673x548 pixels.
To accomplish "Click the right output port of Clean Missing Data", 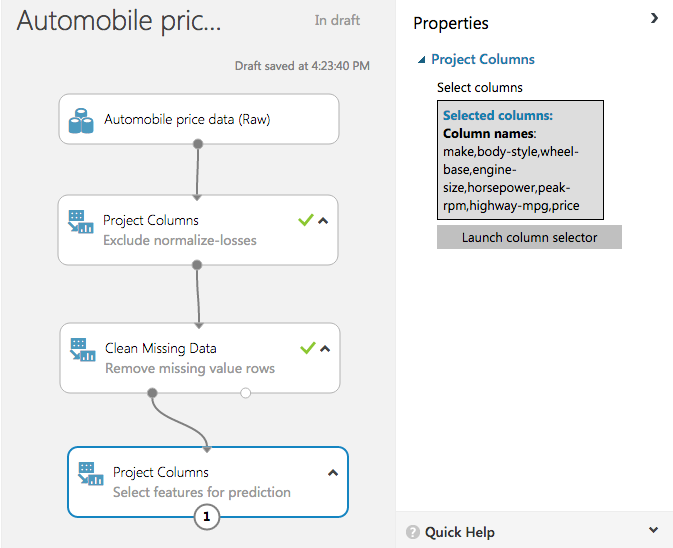I will [x=245, y=393].
